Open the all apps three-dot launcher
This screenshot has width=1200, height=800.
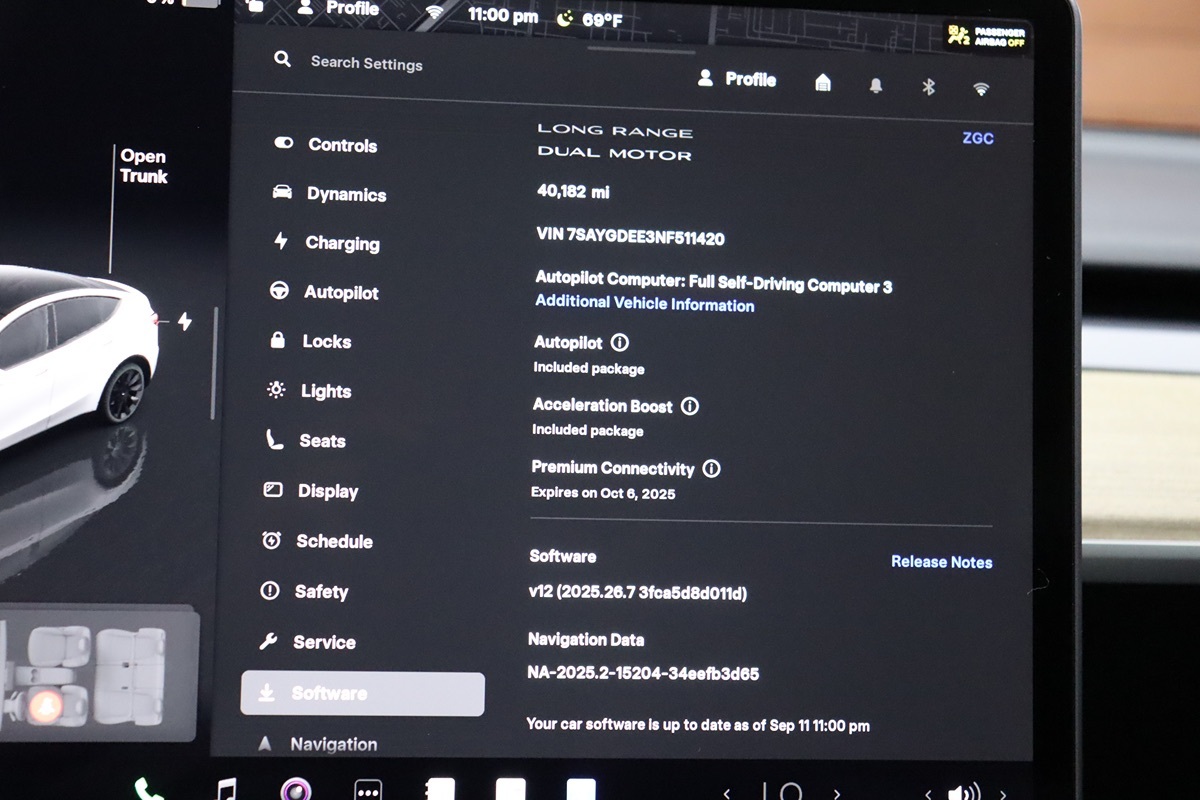[x=368, y=790]
